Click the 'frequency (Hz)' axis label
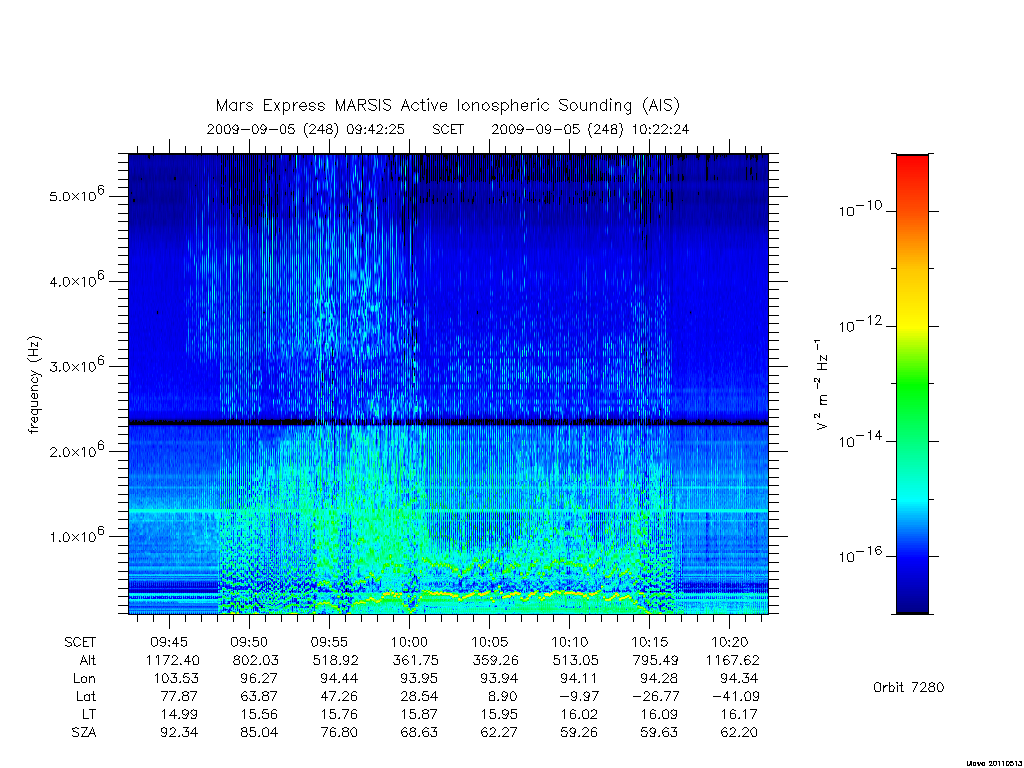Image resolution: width=1024 pixels, height=768 pixels. coord(34,385)
